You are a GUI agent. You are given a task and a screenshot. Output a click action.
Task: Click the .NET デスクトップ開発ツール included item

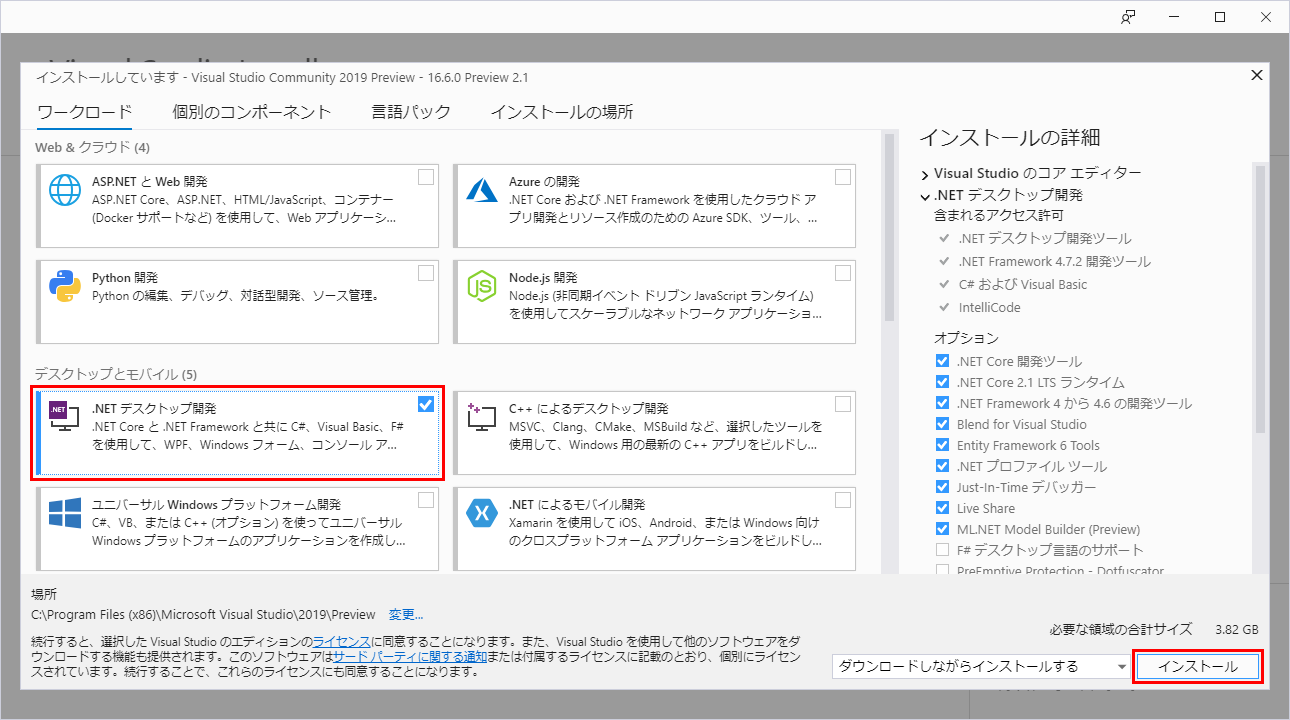pos(1044,239)
